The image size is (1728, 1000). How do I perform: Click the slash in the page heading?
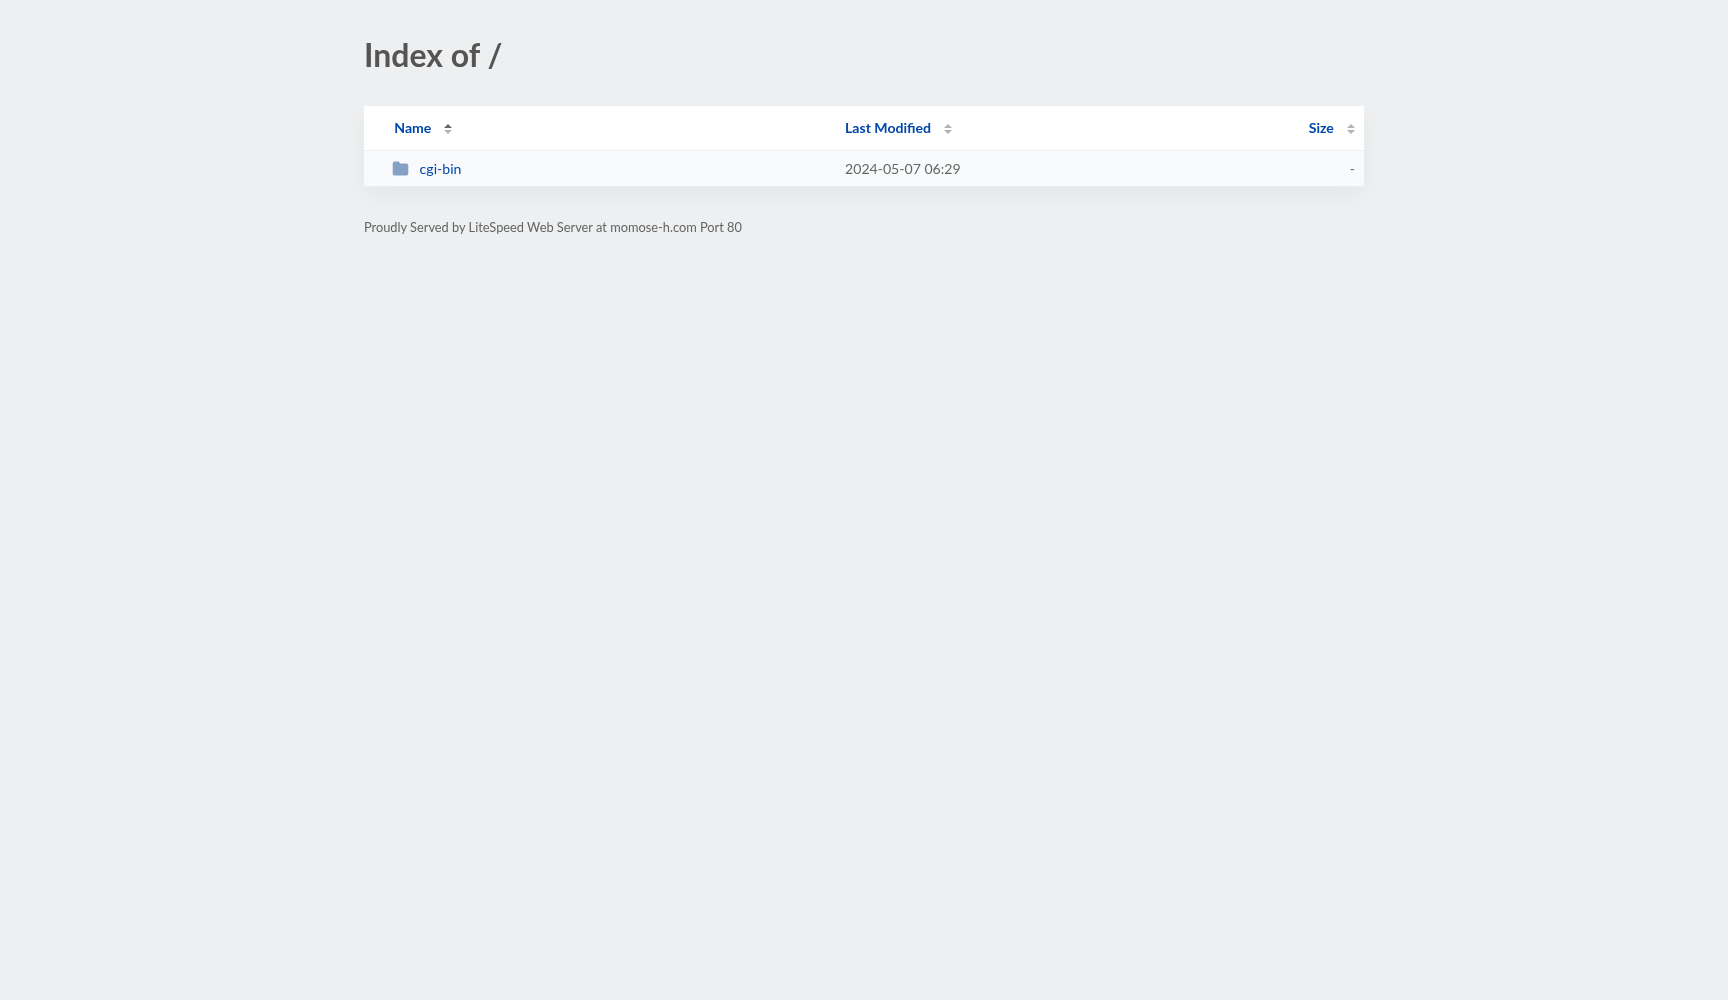pos(494,56)
